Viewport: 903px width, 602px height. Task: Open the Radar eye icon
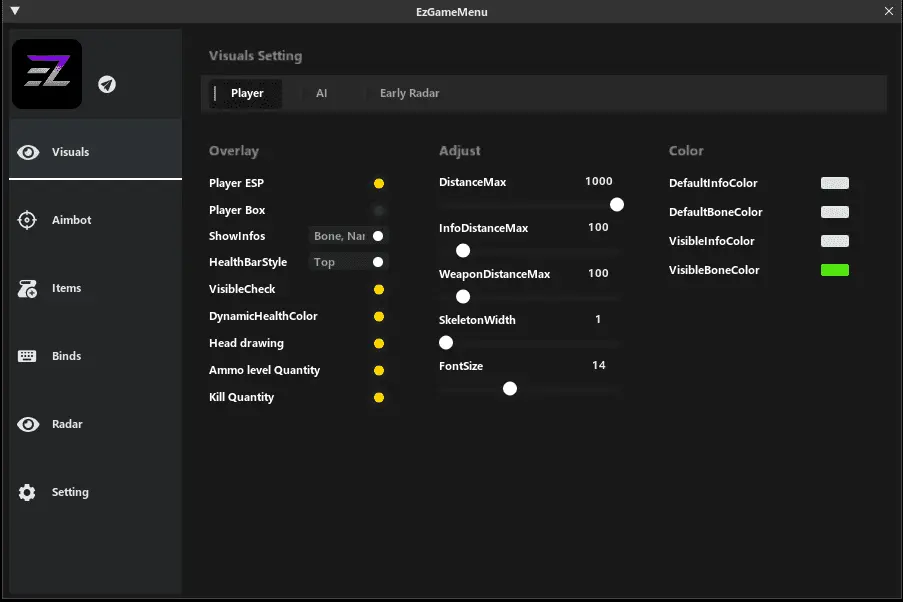(x=28, y=424)
